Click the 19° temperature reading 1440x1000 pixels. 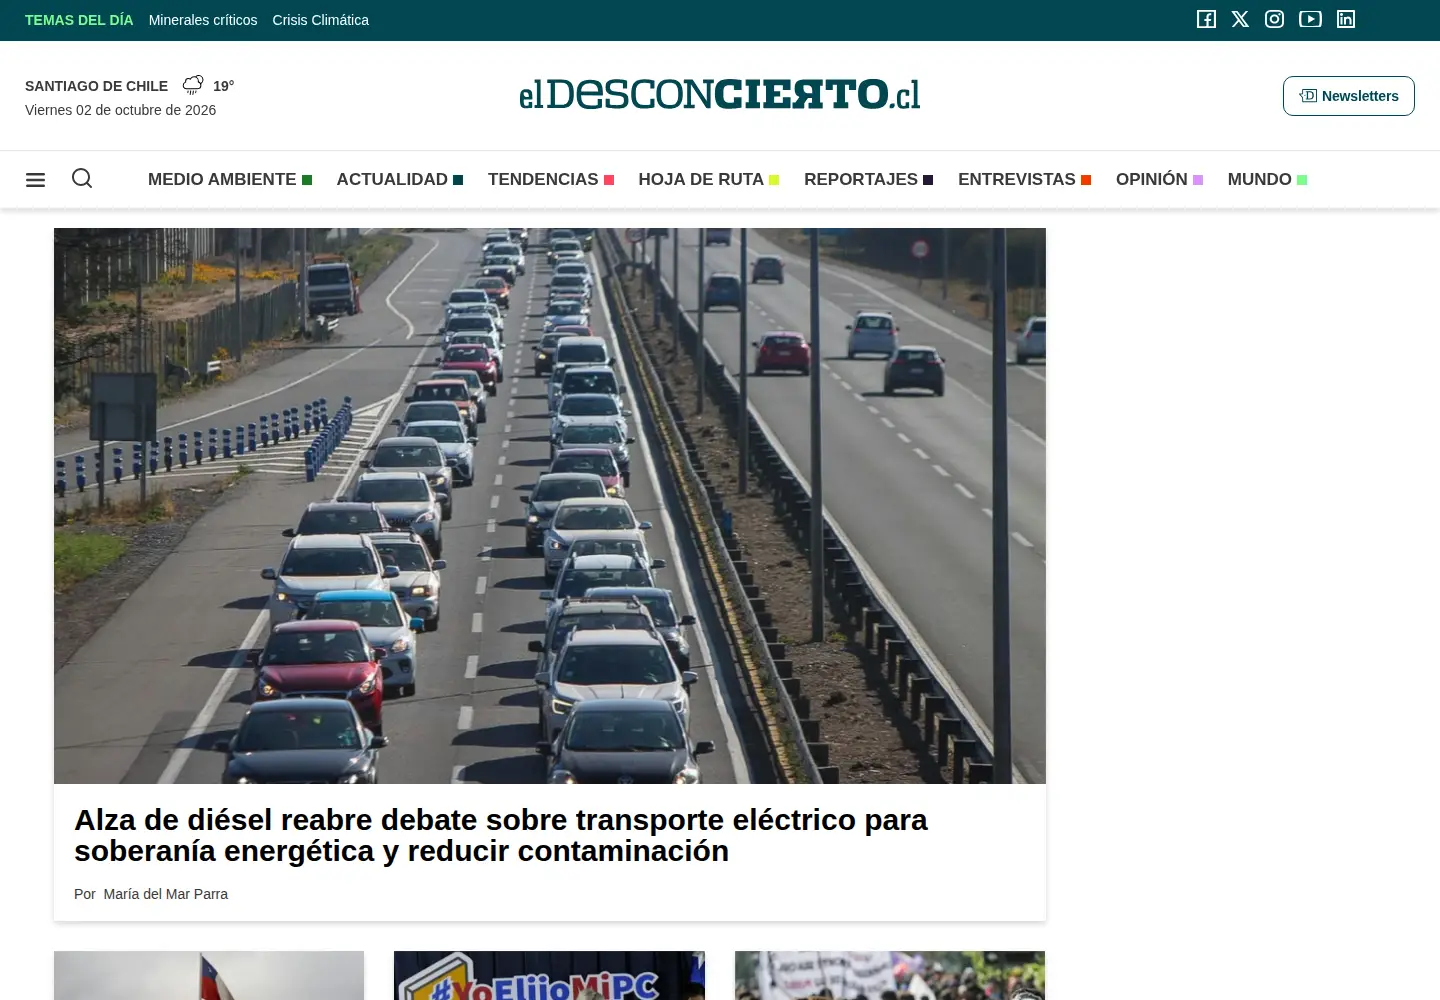pos(223,86)
